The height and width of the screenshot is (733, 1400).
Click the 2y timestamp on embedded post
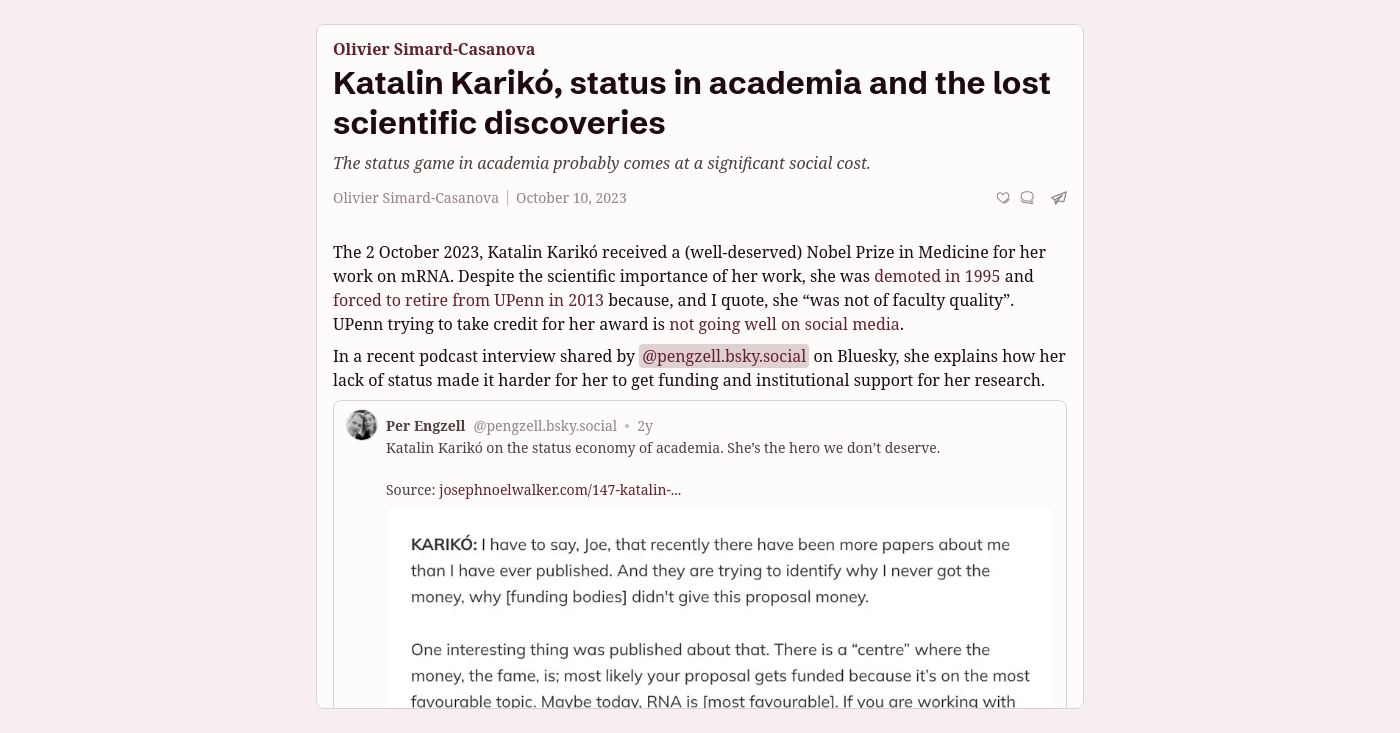645,426
